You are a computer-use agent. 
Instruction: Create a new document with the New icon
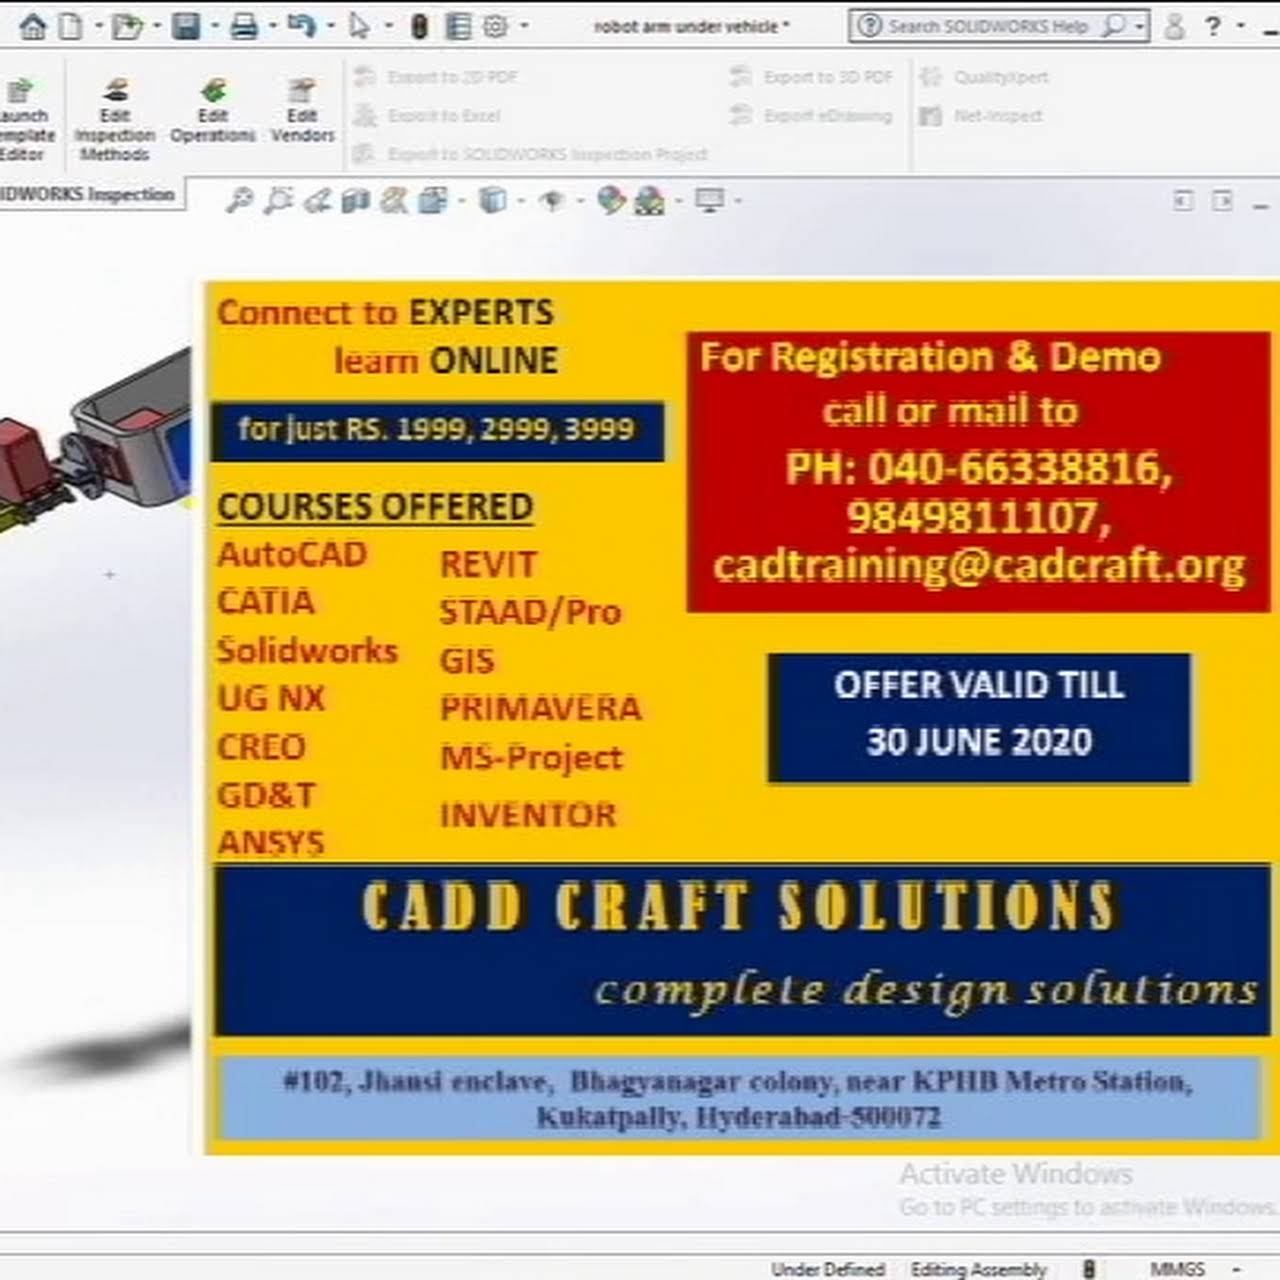[70, 26]
